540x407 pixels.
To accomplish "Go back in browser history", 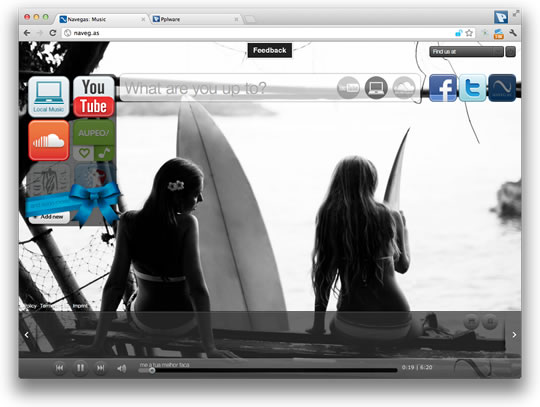I will click(x=27, y=33).
